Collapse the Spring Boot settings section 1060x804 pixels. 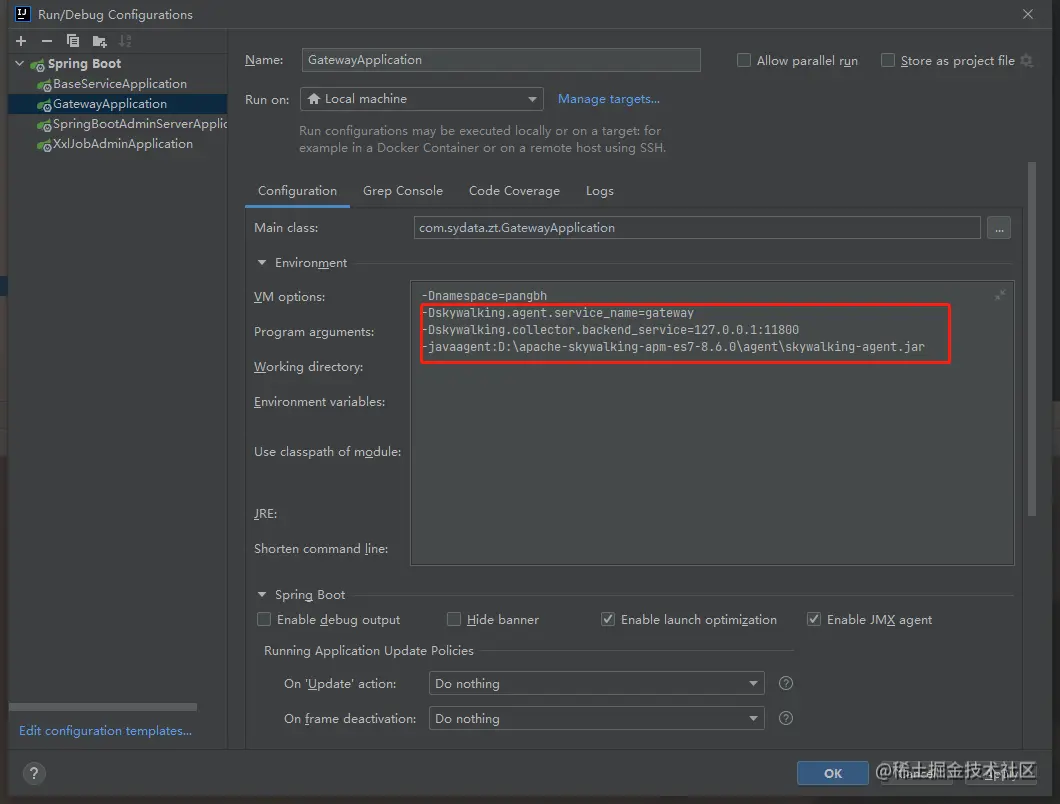262,594
